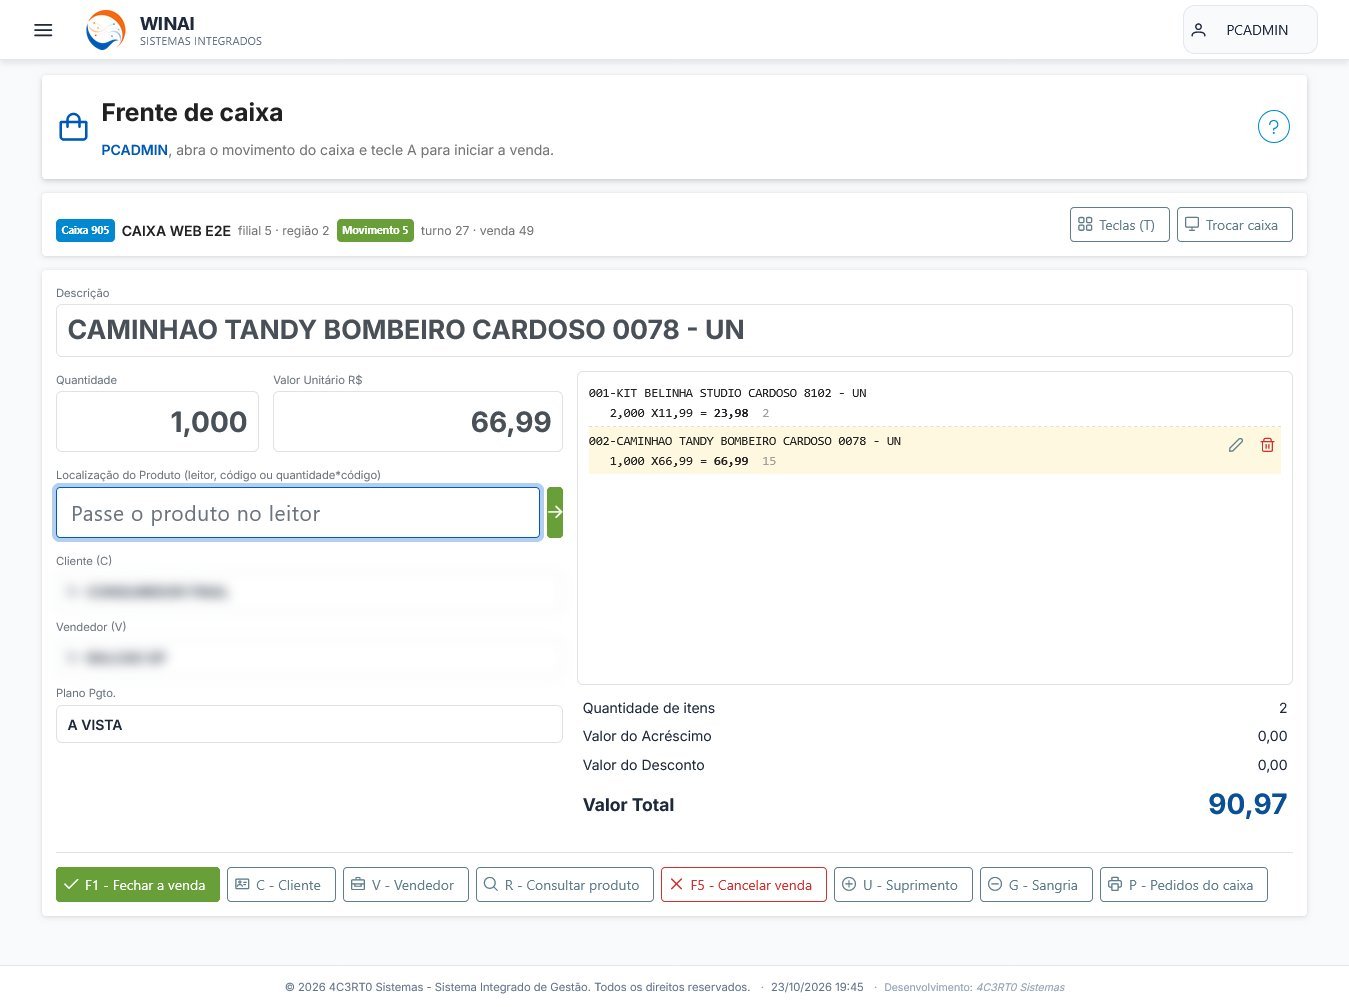1349x1007 pixels.
Task: Click the 'Quantidade de itens' label
Action: (x=649, y=708)
